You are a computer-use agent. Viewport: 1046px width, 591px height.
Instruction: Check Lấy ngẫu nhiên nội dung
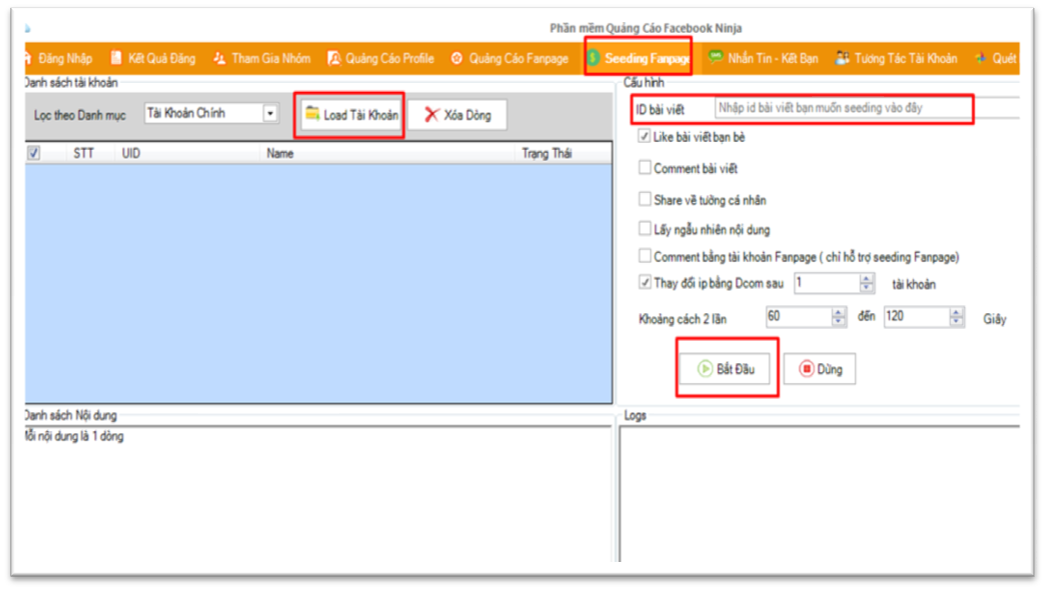[x=644, y=229]
